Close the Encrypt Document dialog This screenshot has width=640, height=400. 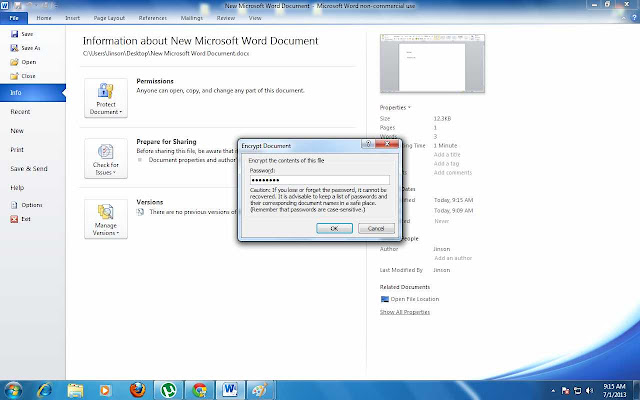pos(387,144)
